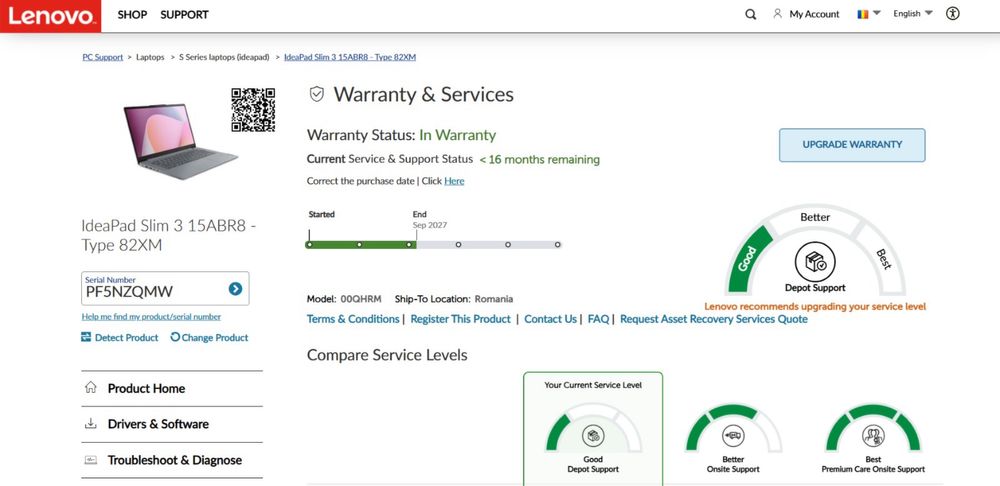1000x486 pixels.
Task: Click the Good segment of service gauge
Action: click(750, 258)
